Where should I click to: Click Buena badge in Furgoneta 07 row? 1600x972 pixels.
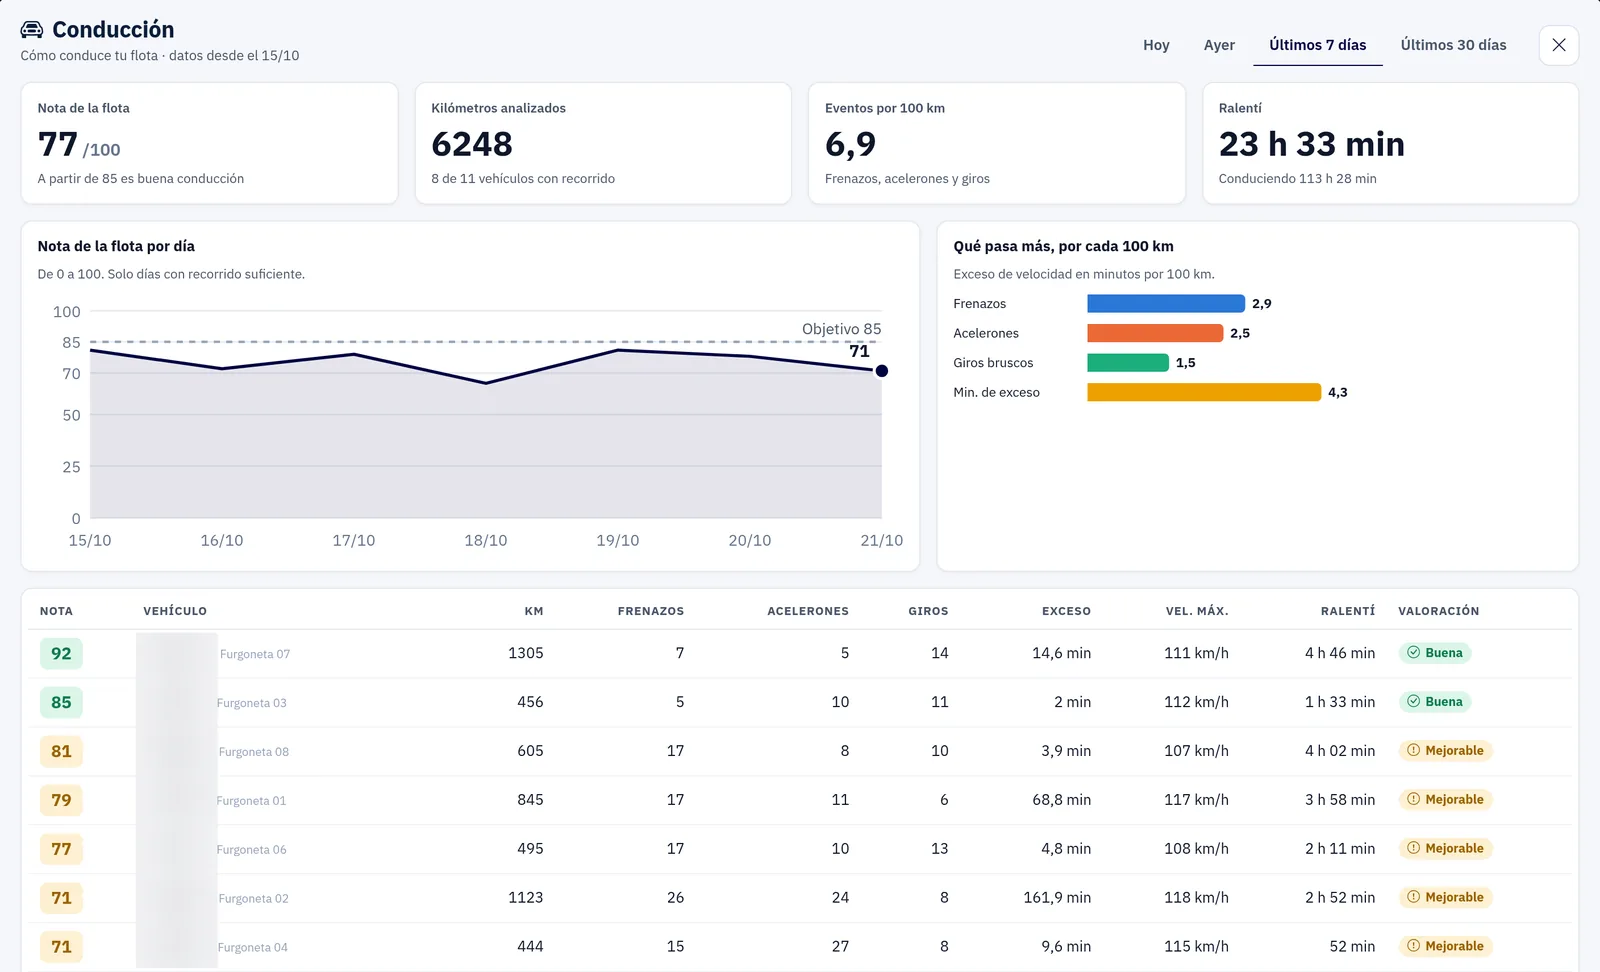[x=1435, y=653]
